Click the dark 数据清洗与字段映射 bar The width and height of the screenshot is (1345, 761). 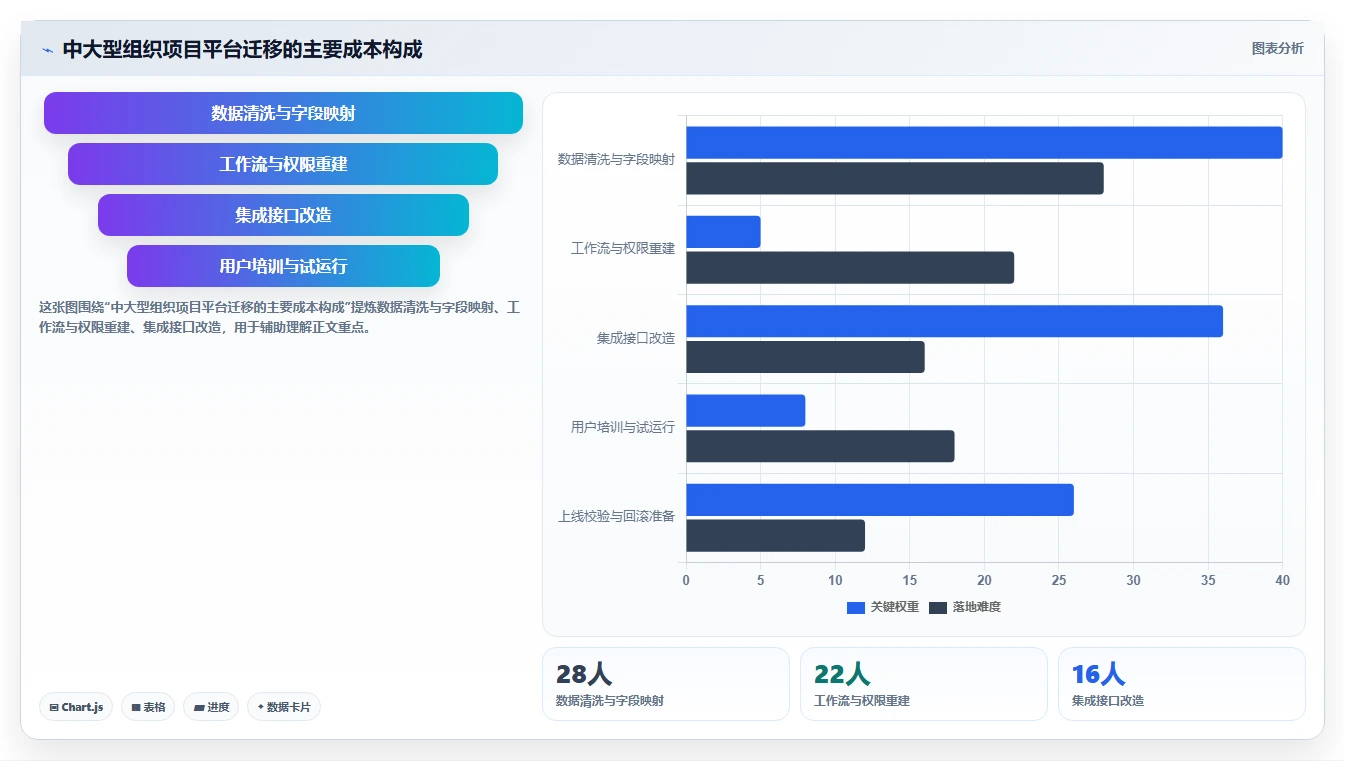[895, 178]
